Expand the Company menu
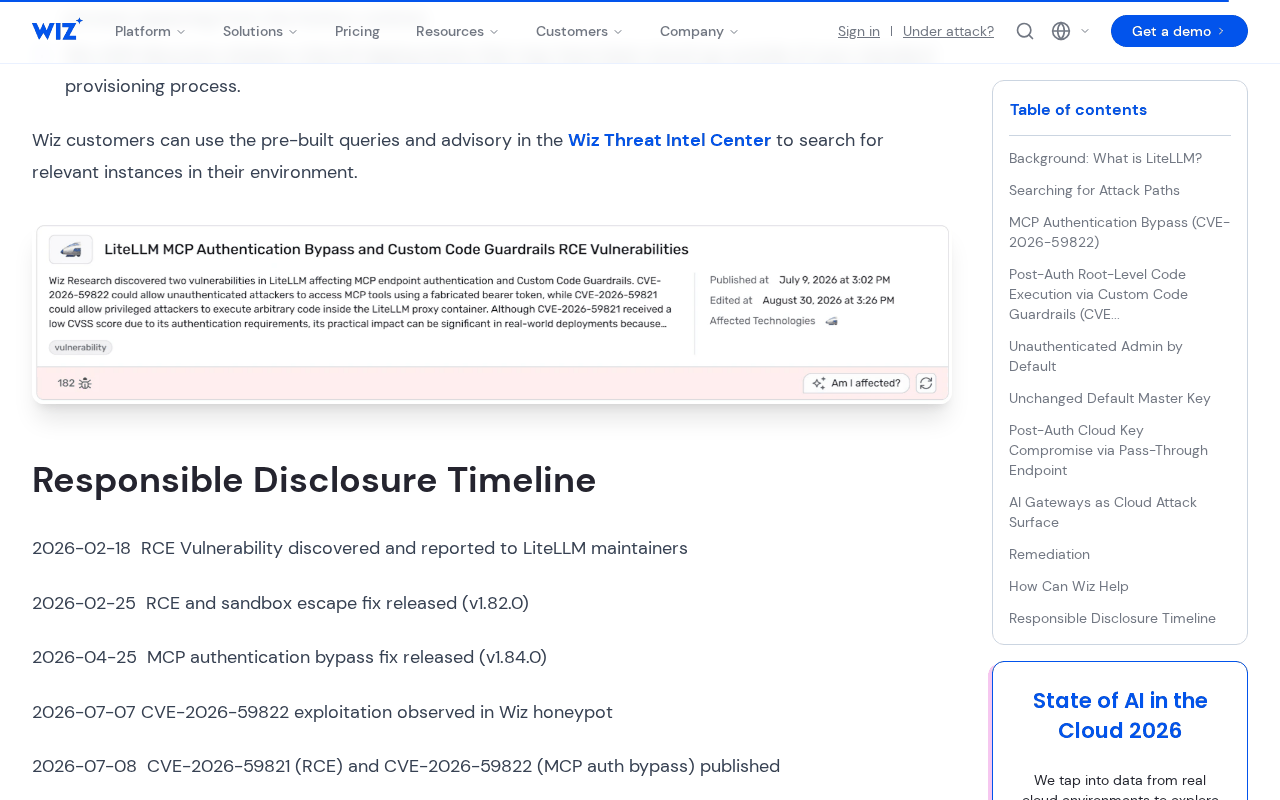The height and width of the screenshot is (800, 1280). pyautogui.click(x=699, y=31)
